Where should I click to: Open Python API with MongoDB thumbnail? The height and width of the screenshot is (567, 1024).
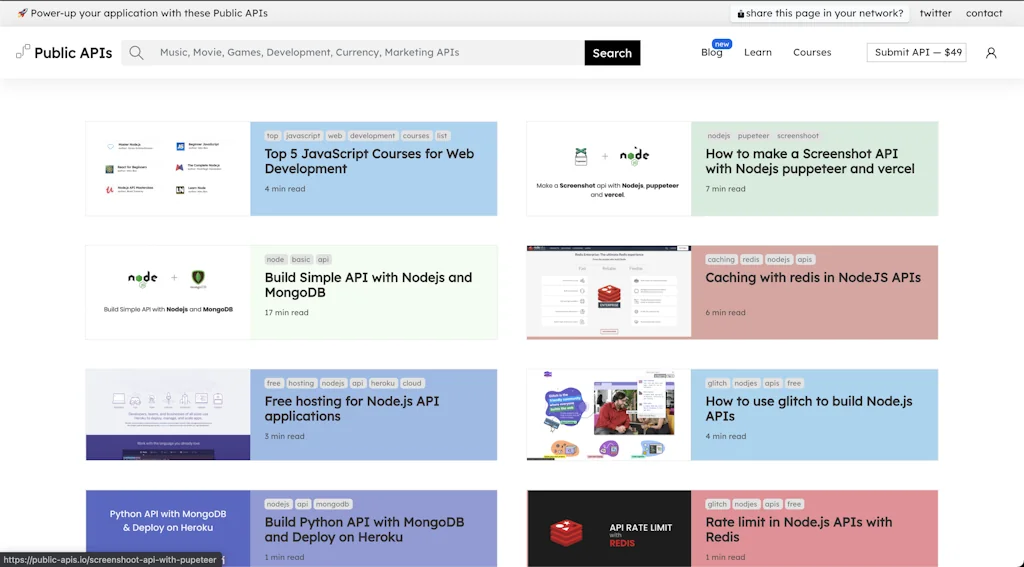pyautogui.click(x=168, y=528)
